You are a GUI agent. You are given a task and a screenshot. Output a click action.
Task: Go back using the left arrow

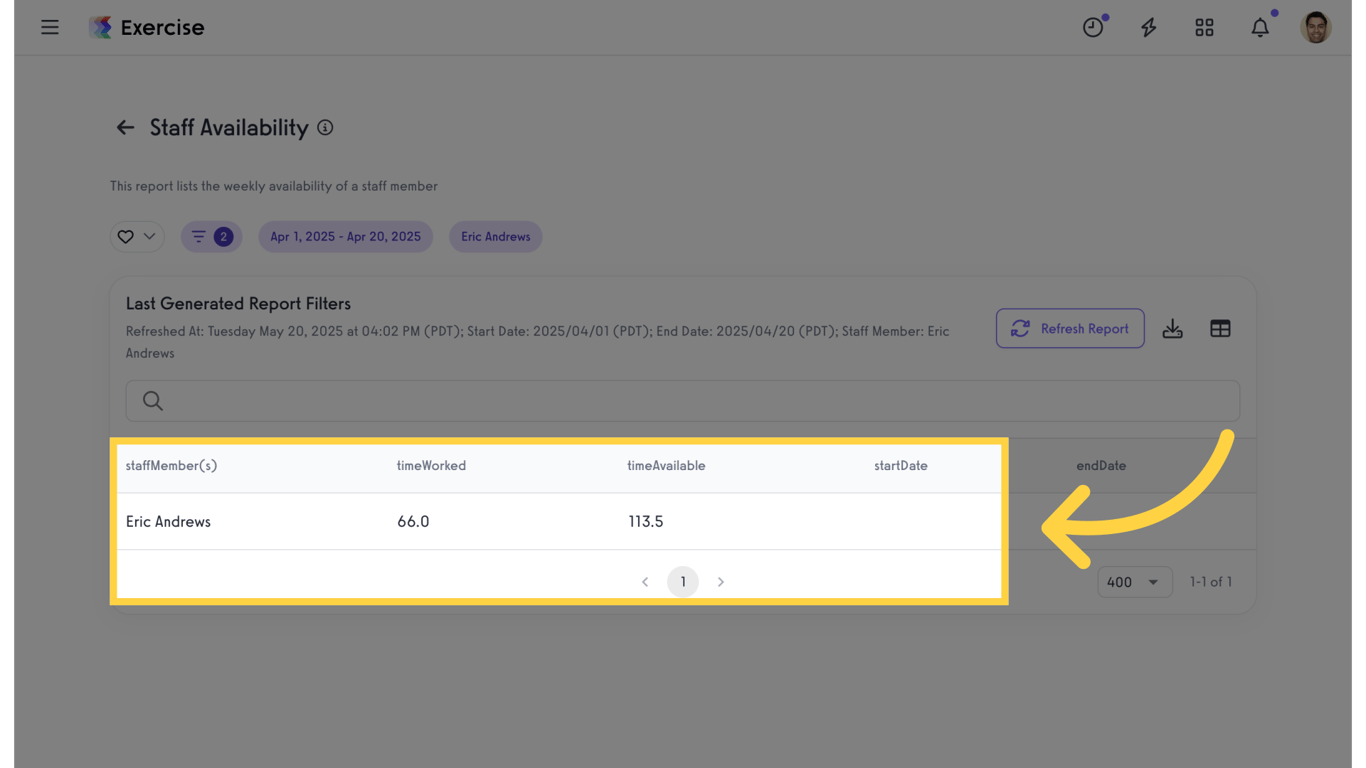coord(125,128)
